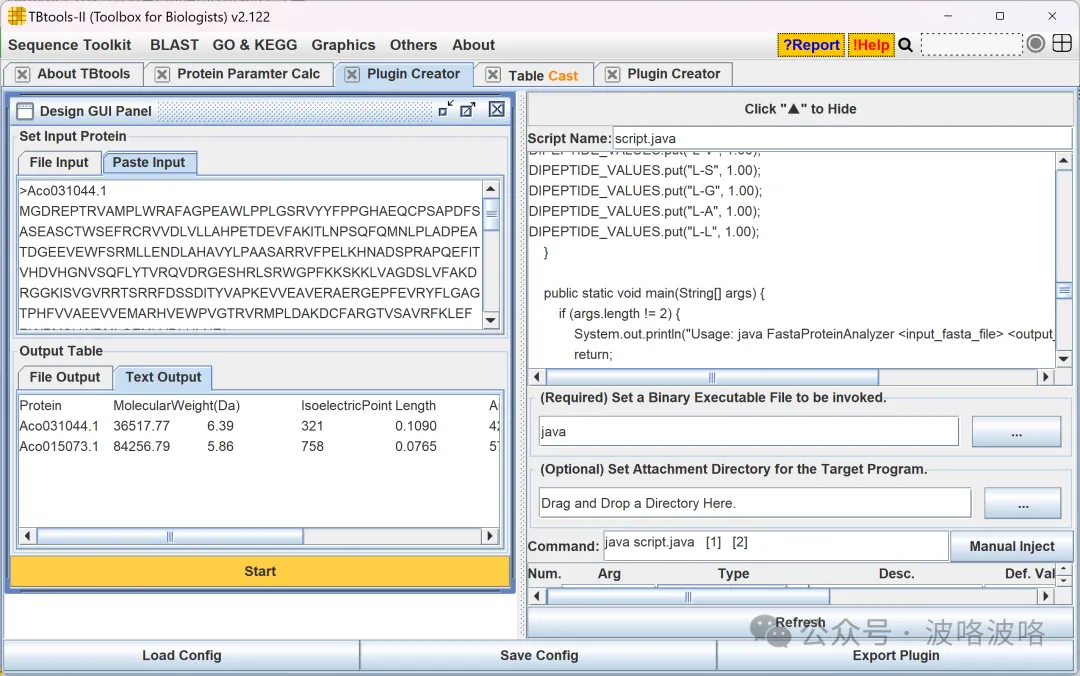Browse for attachment directory

coord(1023,504)
